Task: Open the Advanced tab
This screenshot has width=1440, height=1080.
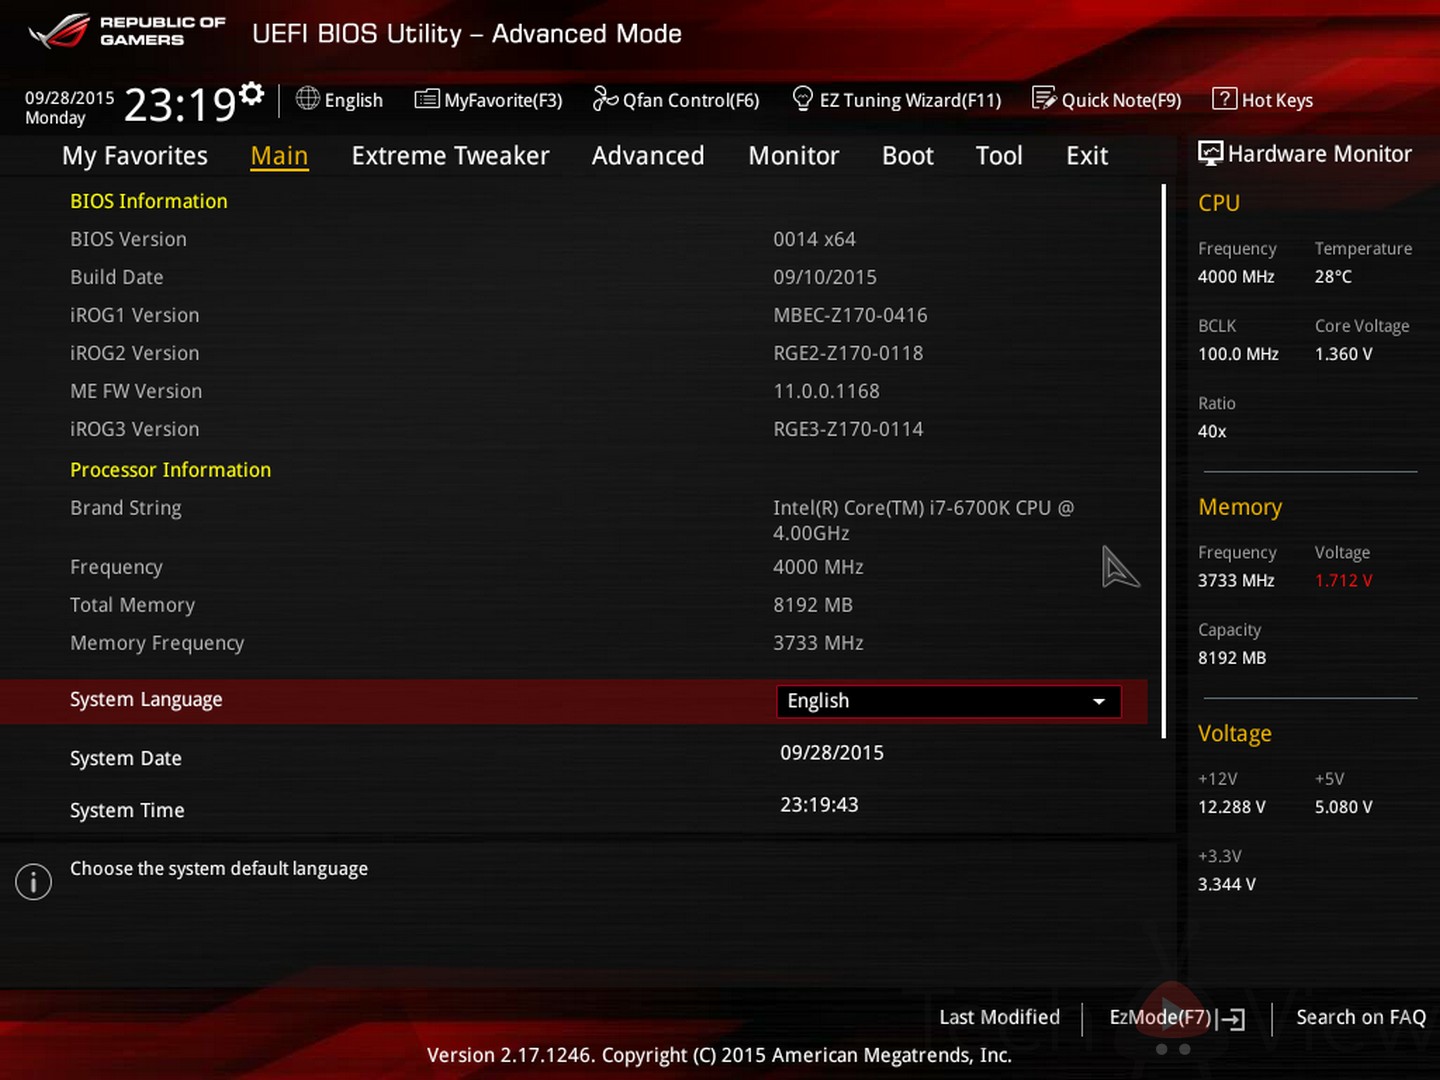Action: 648,156
